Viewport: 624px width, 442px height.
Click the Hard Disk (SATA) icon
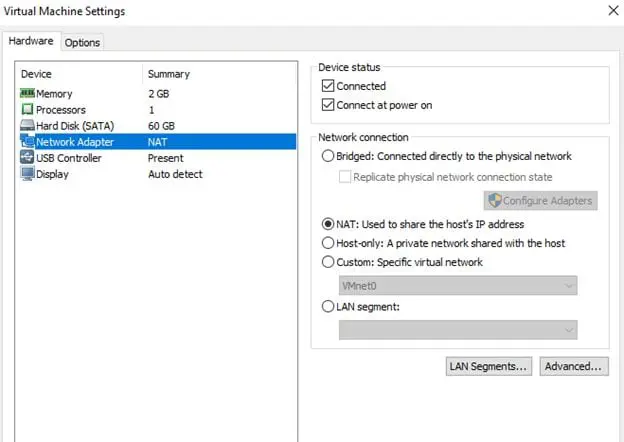coord(27,126)
